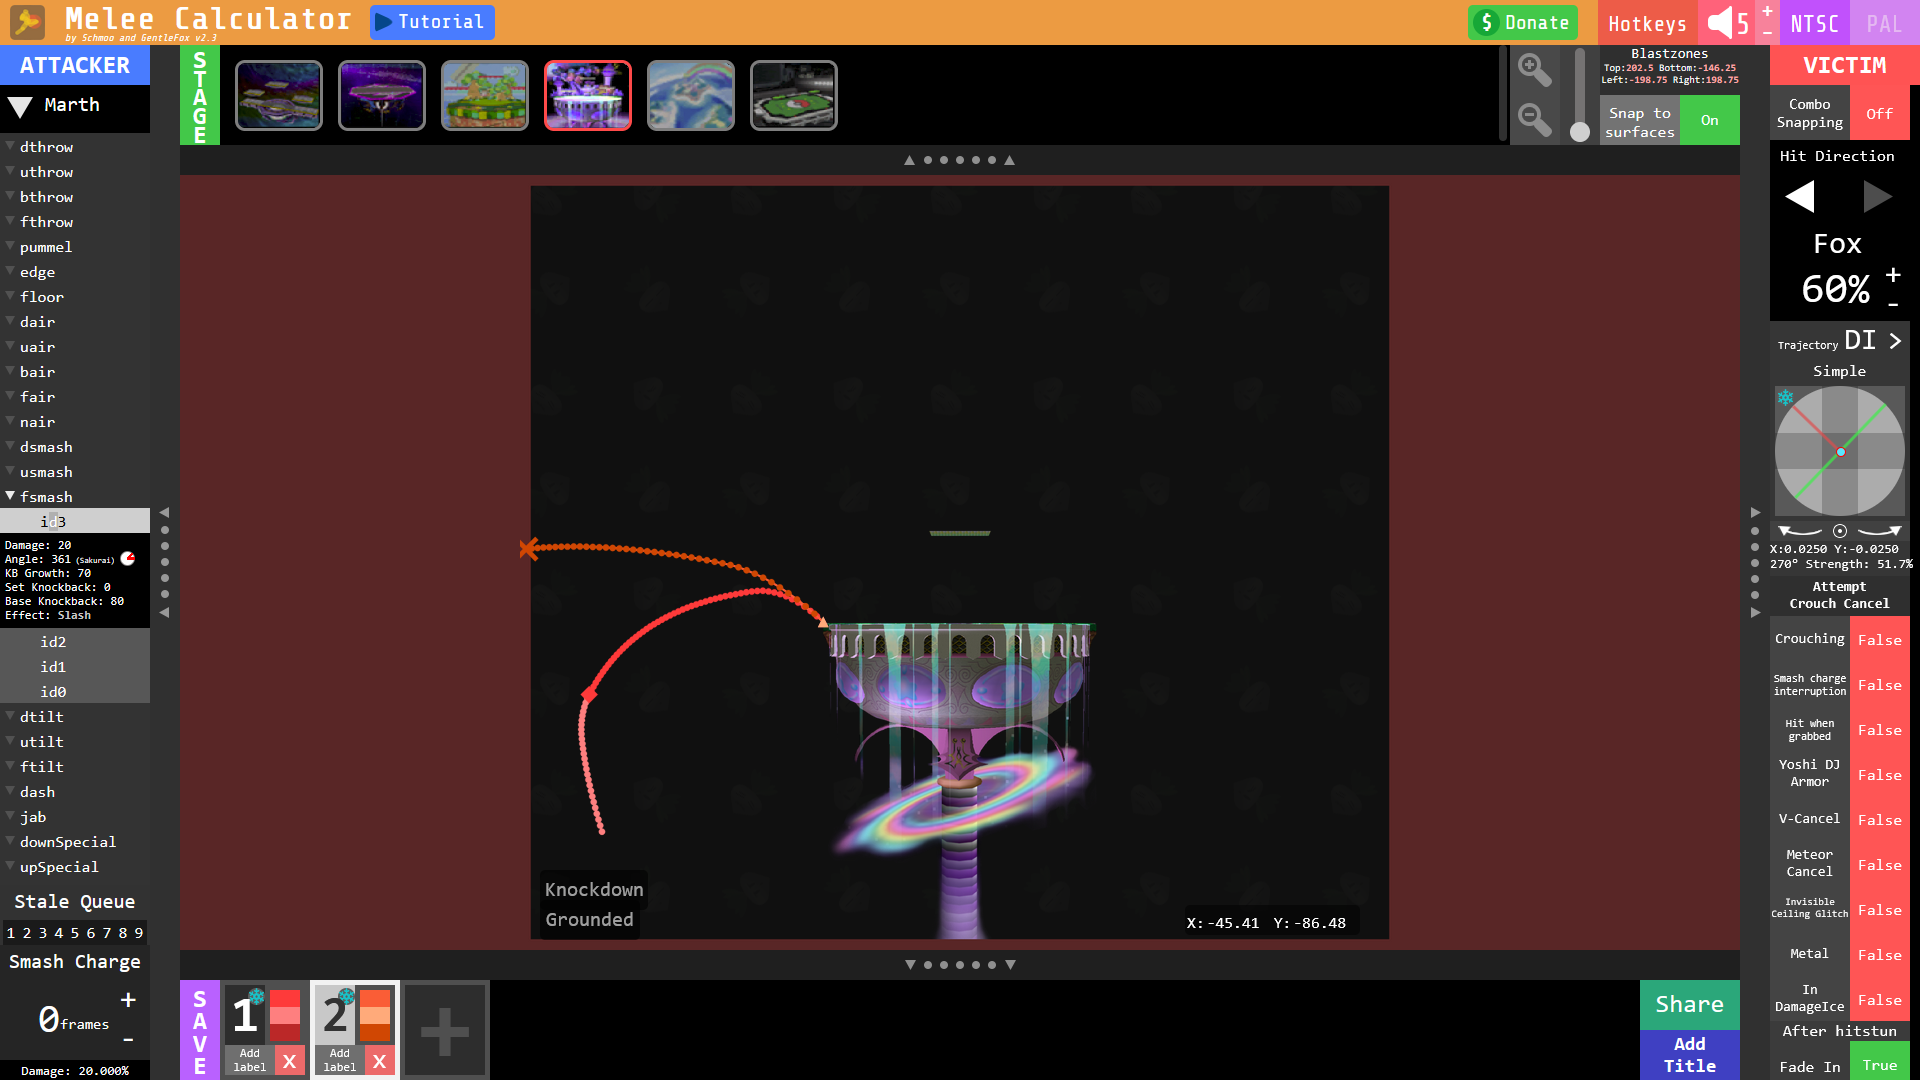Add label to save slot 1
The width and height of the screenshot is (1920, 1080).
pos(250,1060)
